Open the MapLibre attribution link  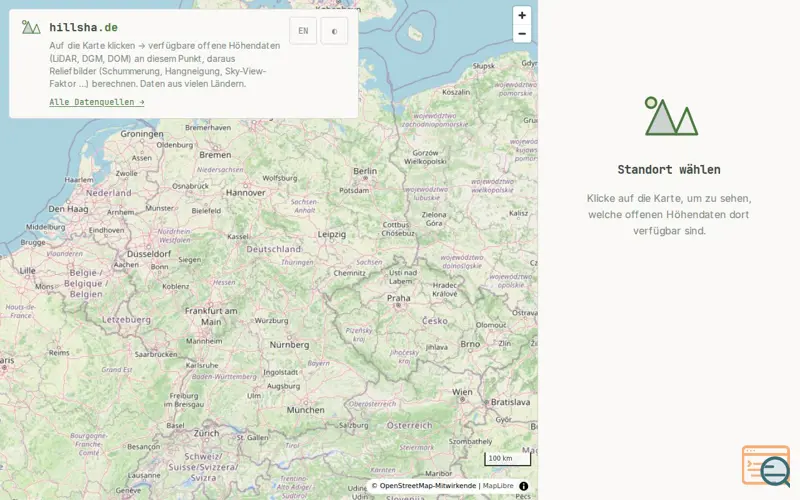coord(498,486)
